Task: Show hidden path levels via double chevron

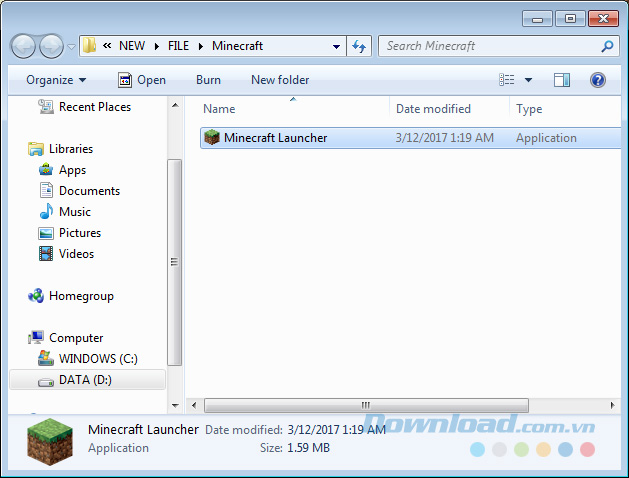Action: click(107, 46)
